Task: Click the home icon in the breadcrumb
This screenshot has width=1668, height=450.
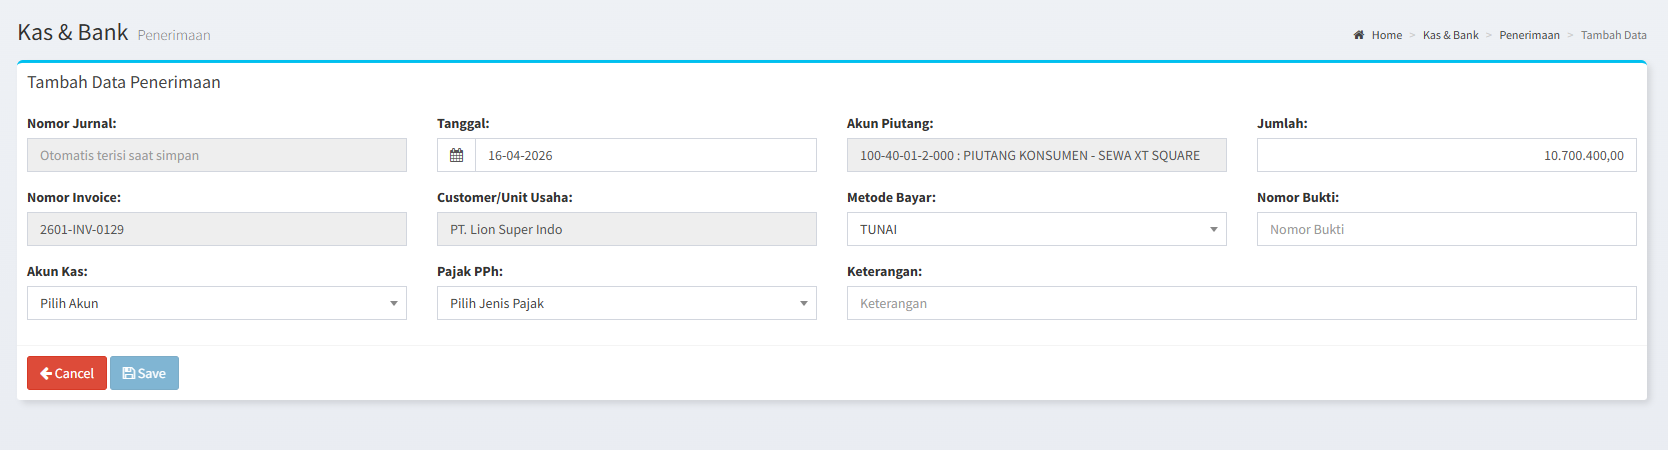Action: 1359,35
